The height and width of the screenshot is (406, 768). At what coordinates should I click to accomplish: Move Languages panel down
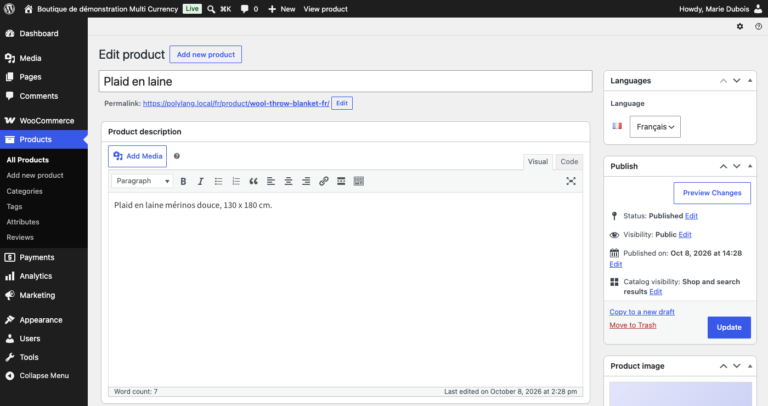click(737, 81)
